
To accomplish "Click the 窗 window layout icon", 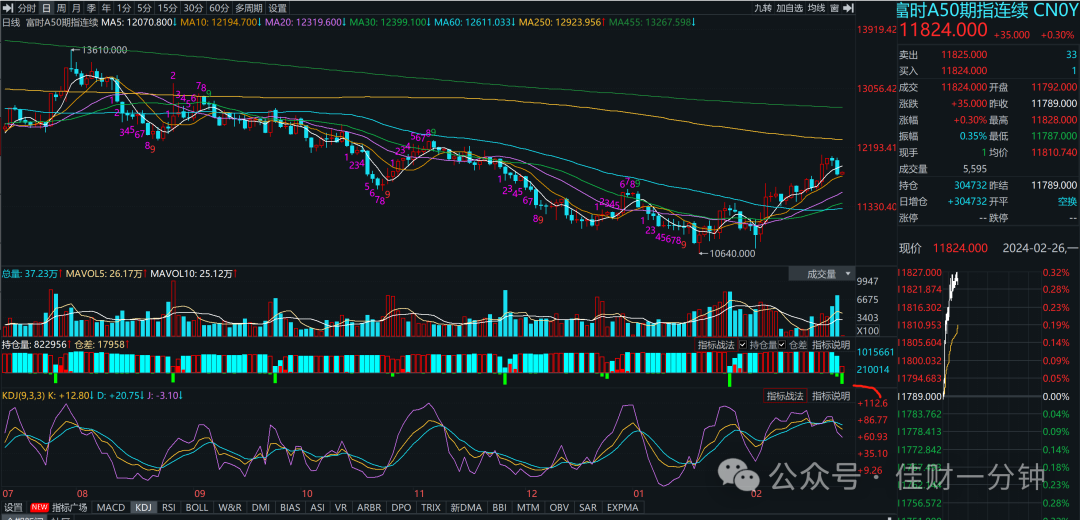I will [835, 8].
